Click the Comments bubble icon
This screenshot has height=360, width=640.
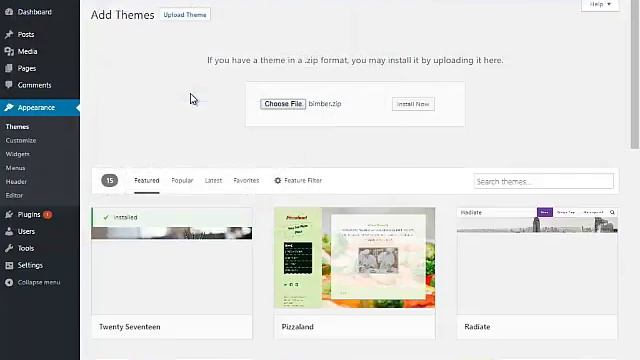click(x=9, y=85)
